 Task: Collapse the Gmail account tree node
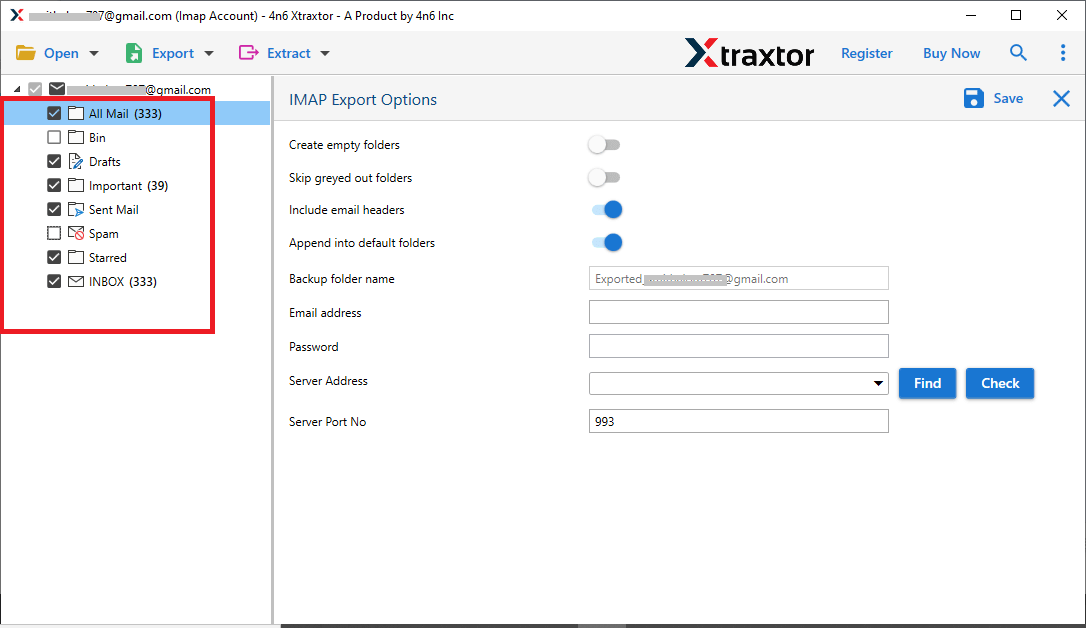pos(15,88)
